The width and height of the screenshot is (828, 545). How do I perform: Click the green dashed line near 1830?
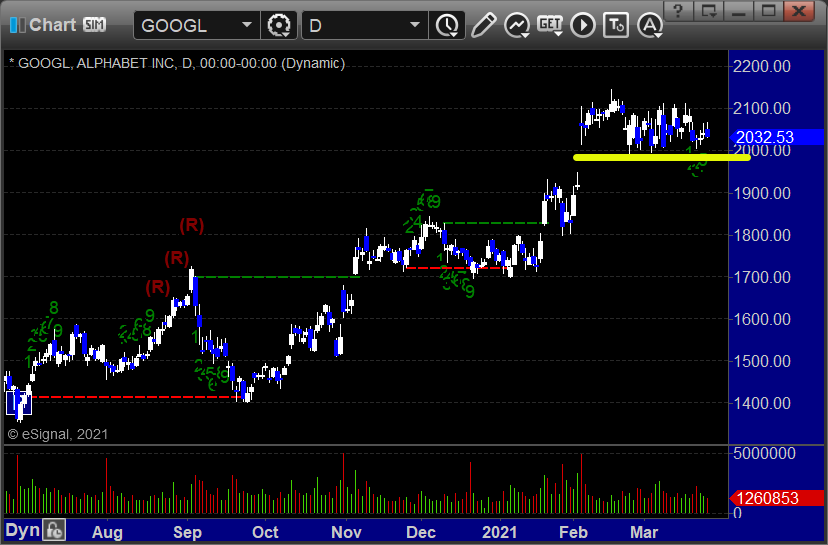click(x=495, y=223)
